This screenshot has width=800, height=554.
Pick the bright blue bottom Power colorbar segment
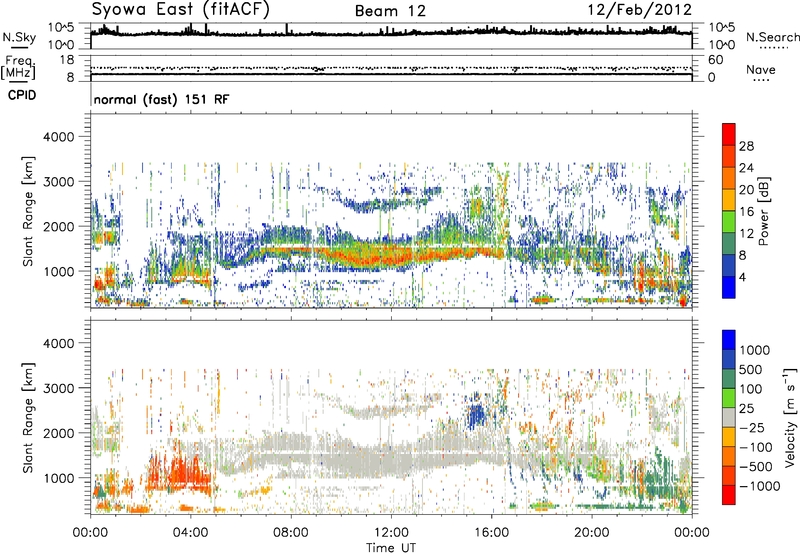pos(729,287)
